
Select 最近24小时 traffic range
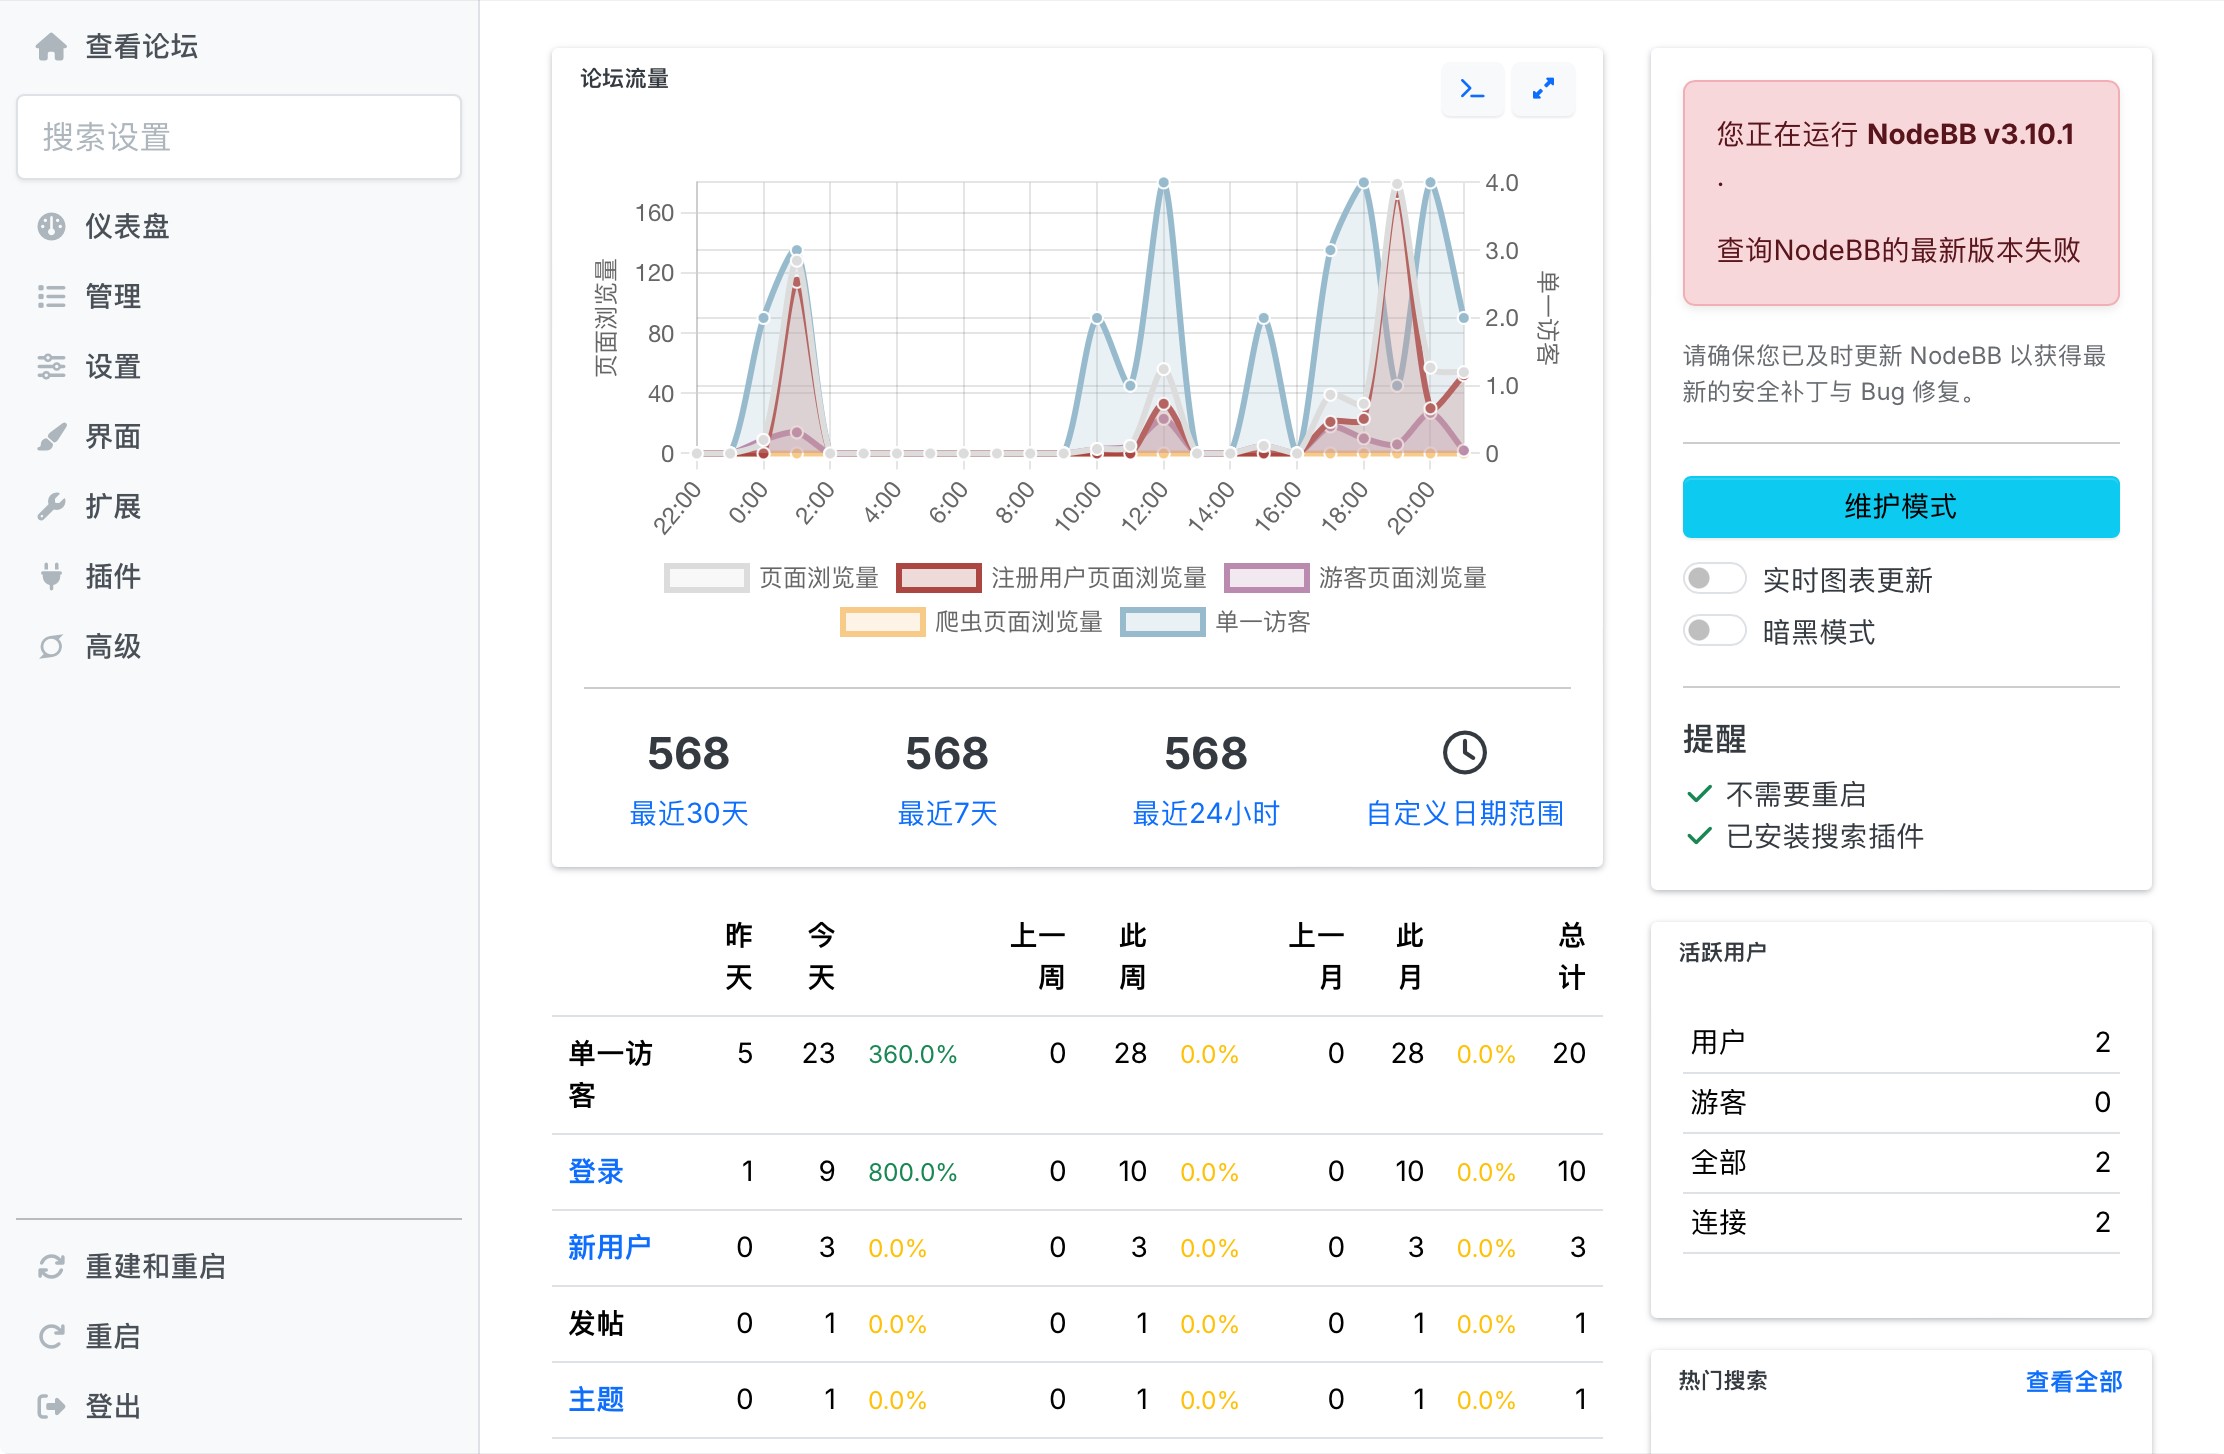1206,813
